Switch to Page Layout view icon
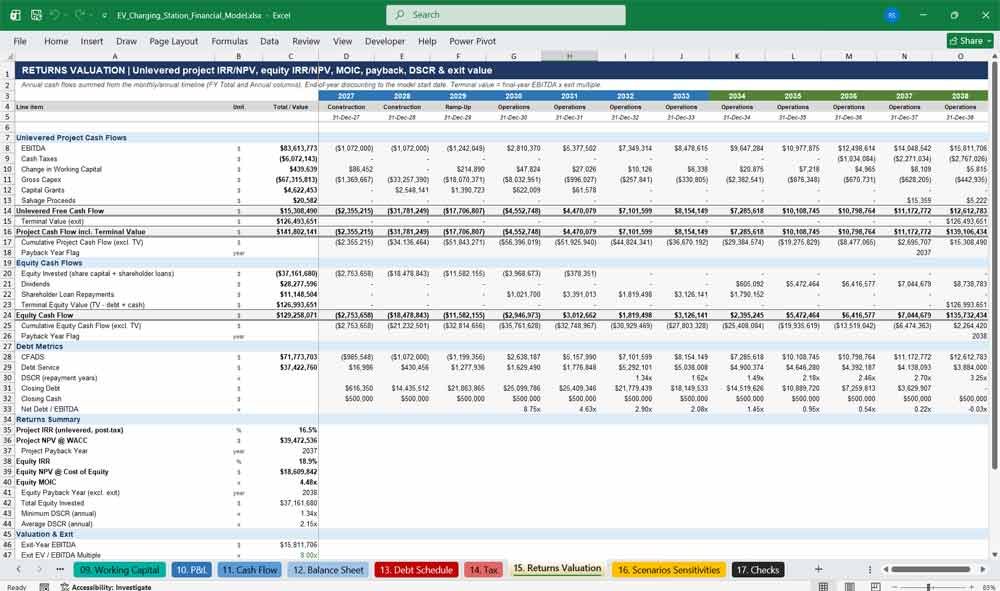Viewport: 1000px width, 591px height. coord(849,587)
